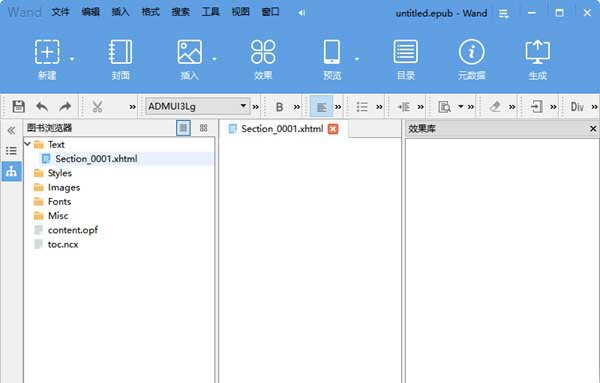The width and height of the screenshot is (600, 383).
Task: Click the Undo arrow icon
Action: point(42,106)
